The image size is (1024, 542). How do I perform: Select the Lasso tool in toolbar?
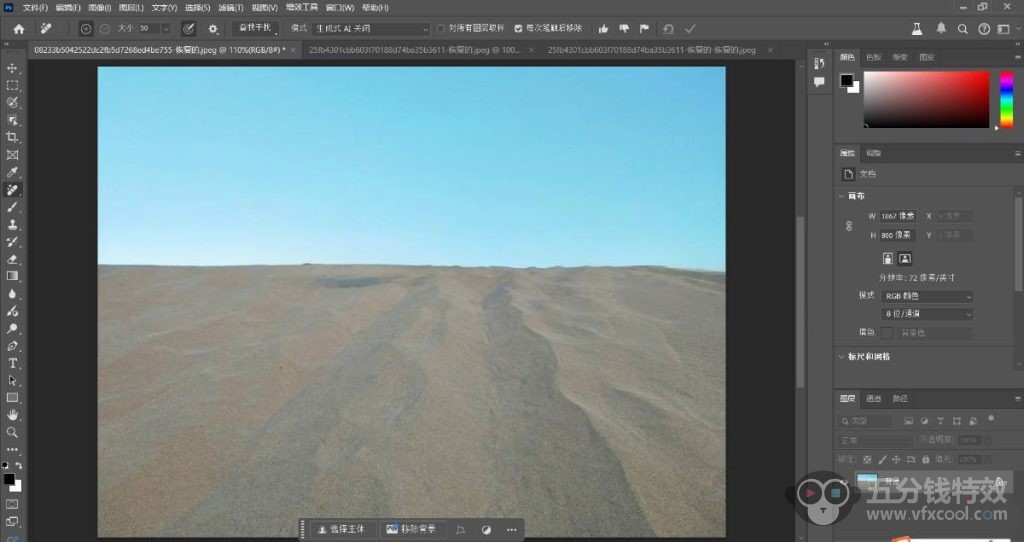pyautogui.click(x=12, y=103)
